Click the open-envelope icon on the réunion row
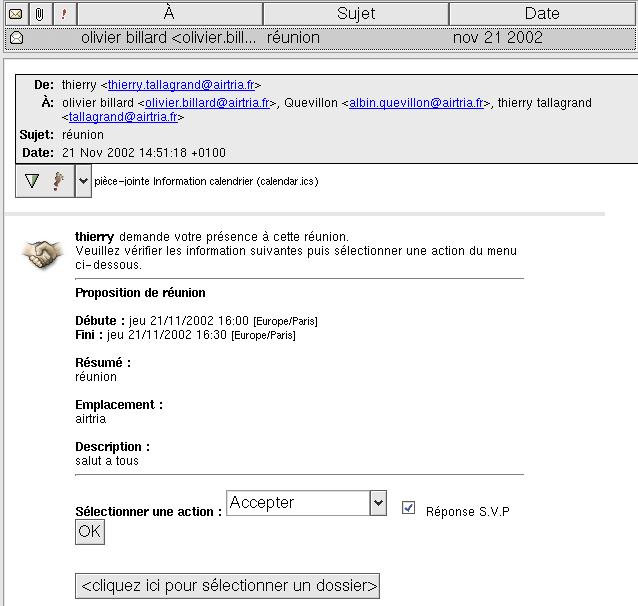The image size is (638, 606). (x=16, y=38)
